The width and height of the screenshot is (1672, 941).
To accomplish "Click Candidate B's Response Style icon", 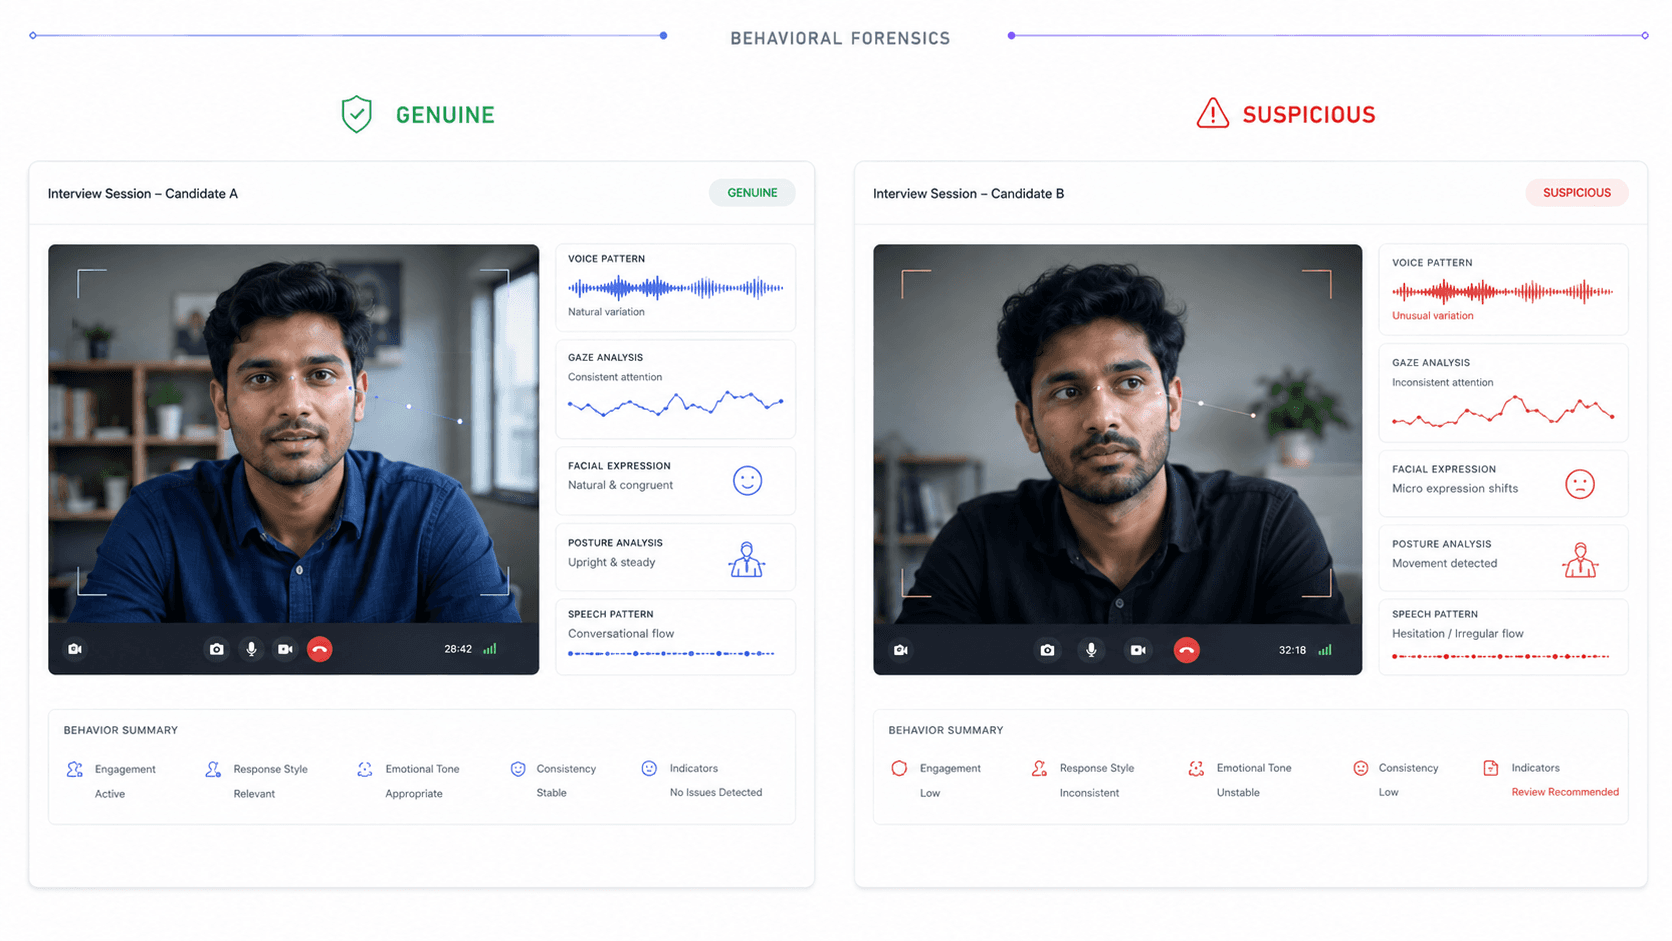I will tap(1040, 768).
